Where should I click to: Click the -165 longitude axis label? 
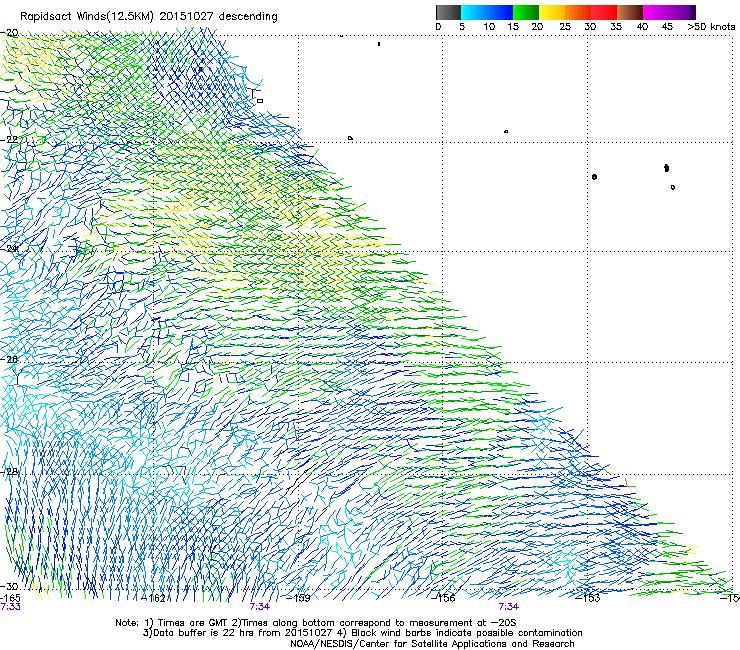[10, 598]
